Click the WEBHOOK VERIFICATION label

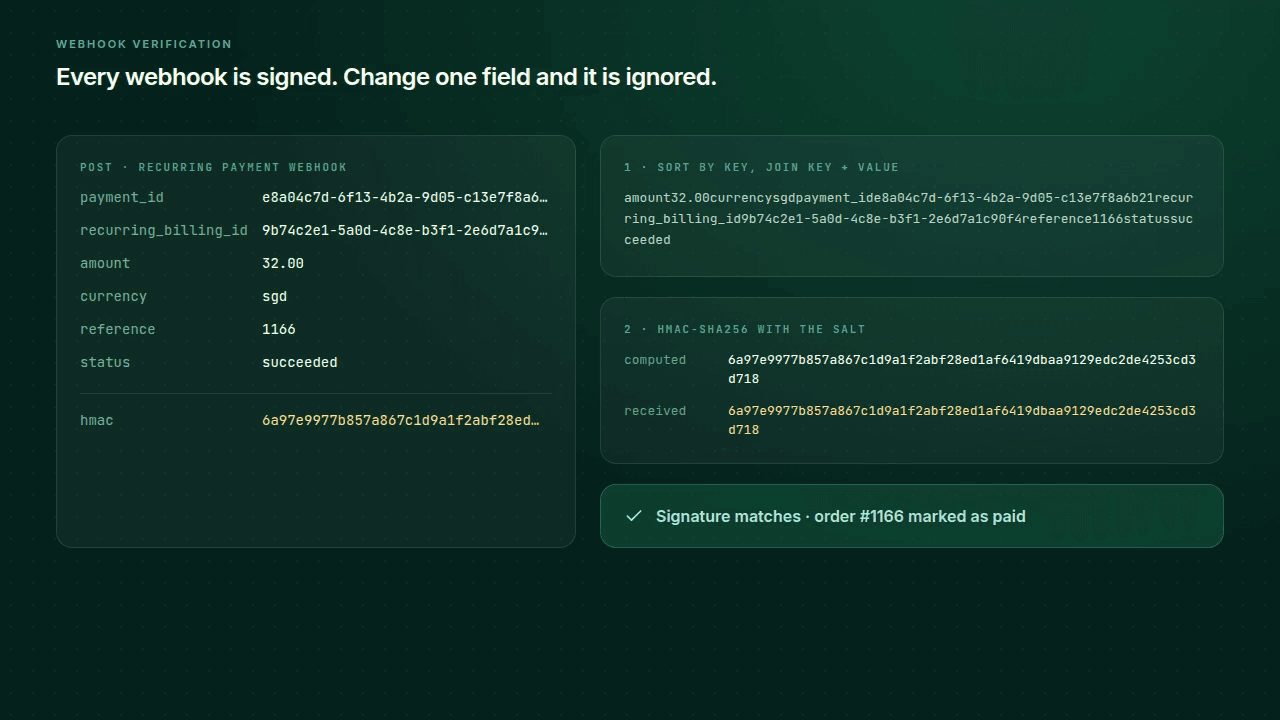coord(144,44)
